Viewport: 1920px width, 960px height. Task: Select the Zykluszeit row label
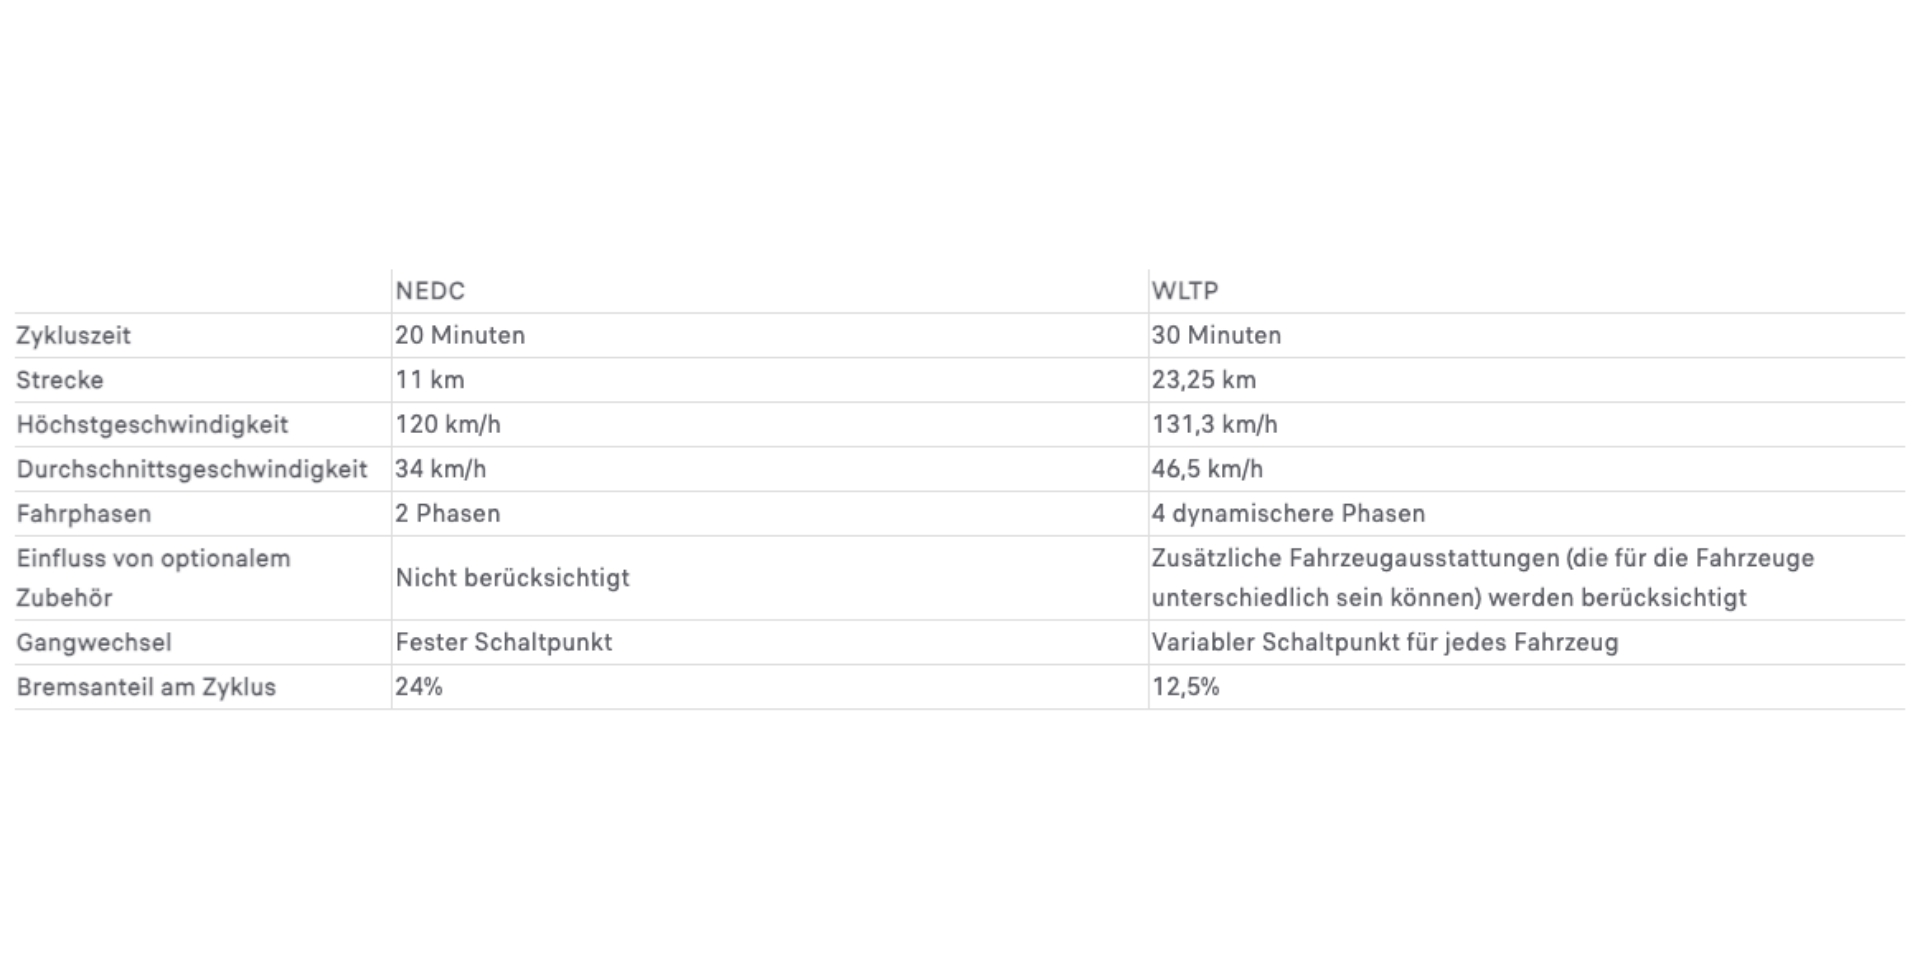tap(73, 336)
